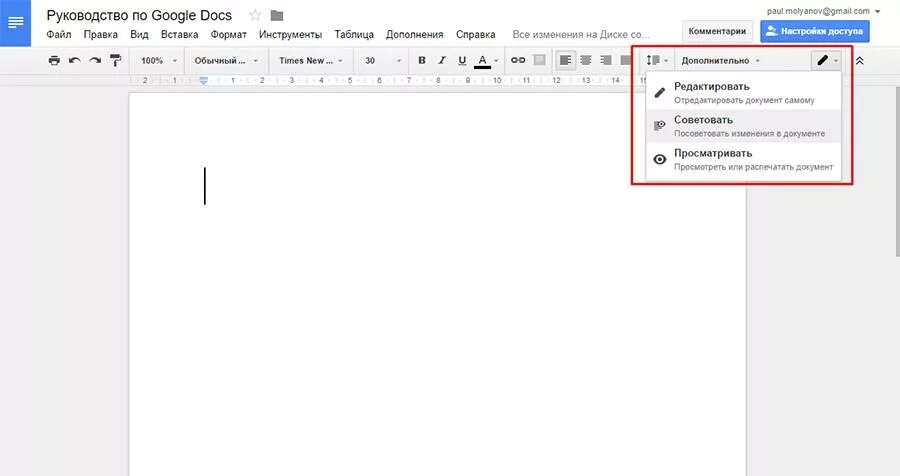Select the Просматривать mode option

[743, 159]
